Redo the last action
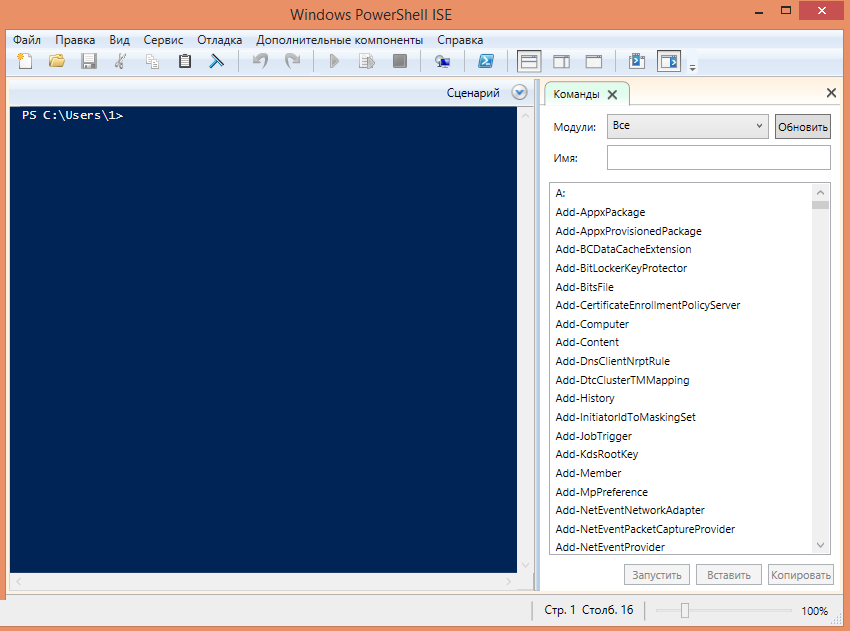This screenshot has height=631, width=850. [x=292, y=61]
